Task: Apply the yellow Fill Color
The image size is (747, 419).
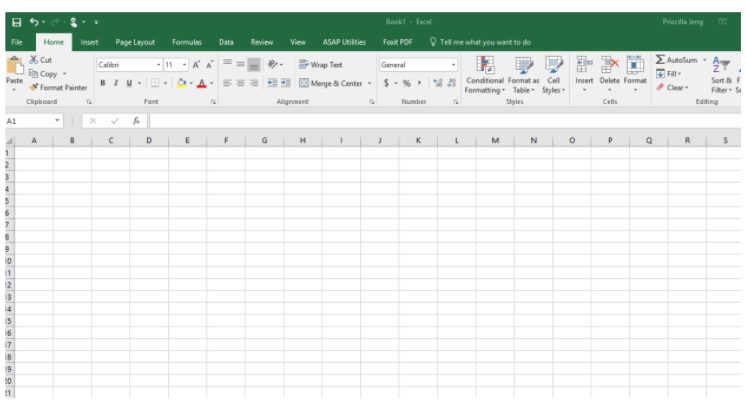Action: click(x=182, y=83)
